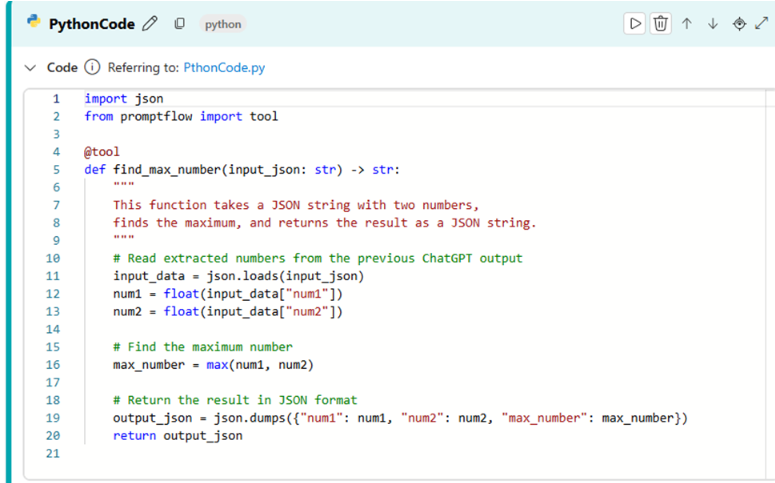Copy the node name using clipboard icon
This screenshot has width=775, height=483.
pos(179,24)
